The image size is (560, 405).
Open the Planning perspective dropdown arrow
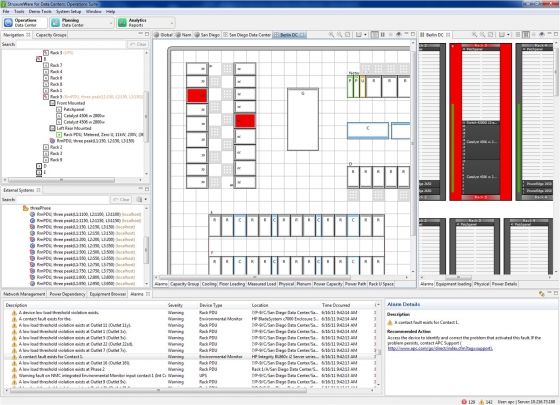pos(111,23)
